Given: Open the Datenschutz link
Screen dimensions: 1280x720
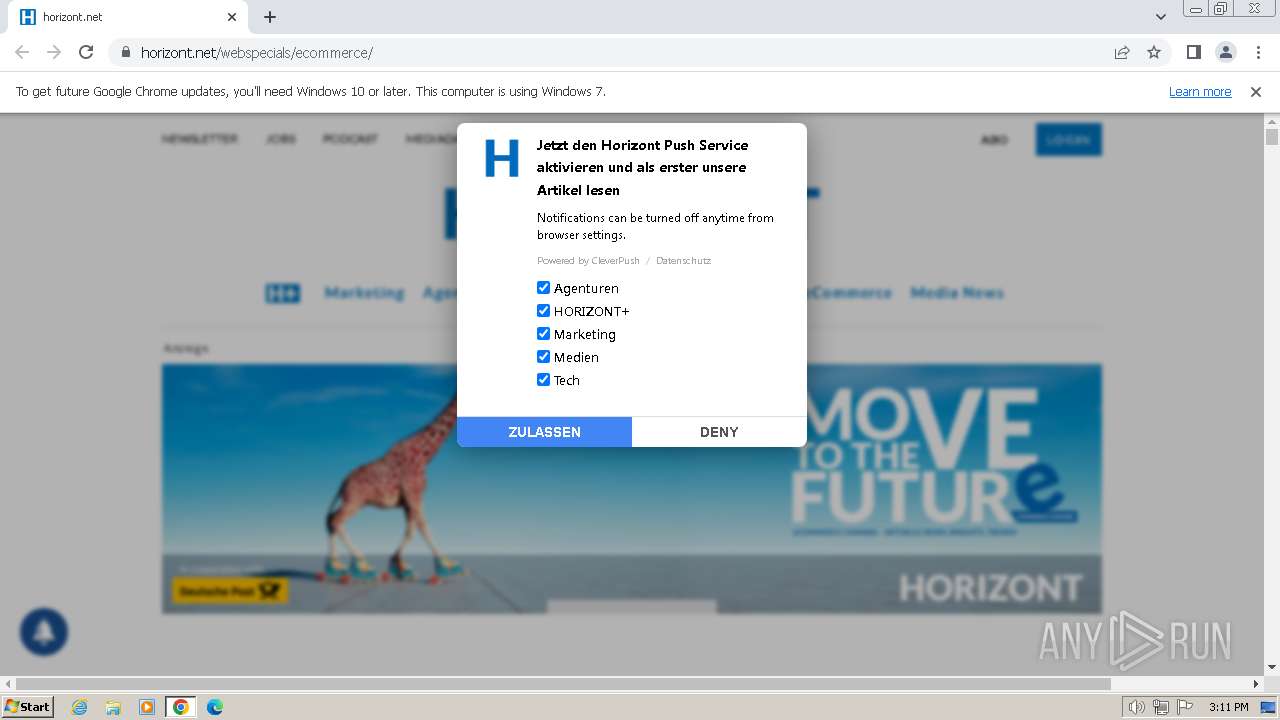Looking at the screenshot, I should tap(683, 261).
